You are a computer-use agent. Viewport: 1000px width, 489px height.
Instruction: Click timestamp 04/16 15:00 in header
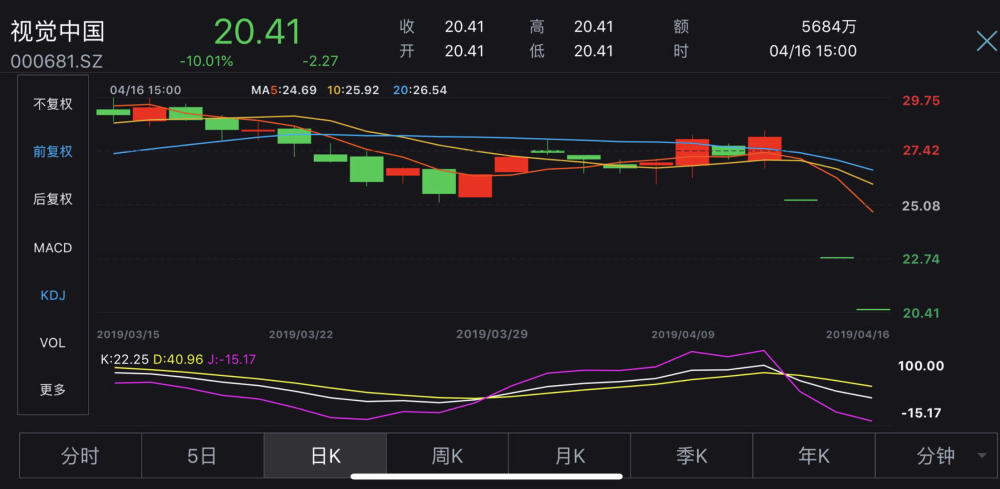tap(813, 51)
